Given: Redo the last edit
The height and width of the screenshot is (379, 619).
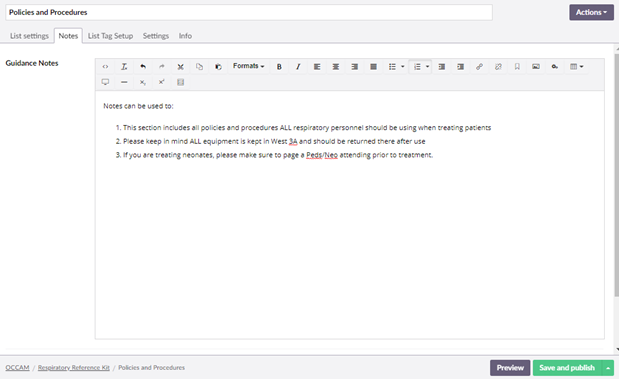Looking at the screenshot, I should [162, 67].
